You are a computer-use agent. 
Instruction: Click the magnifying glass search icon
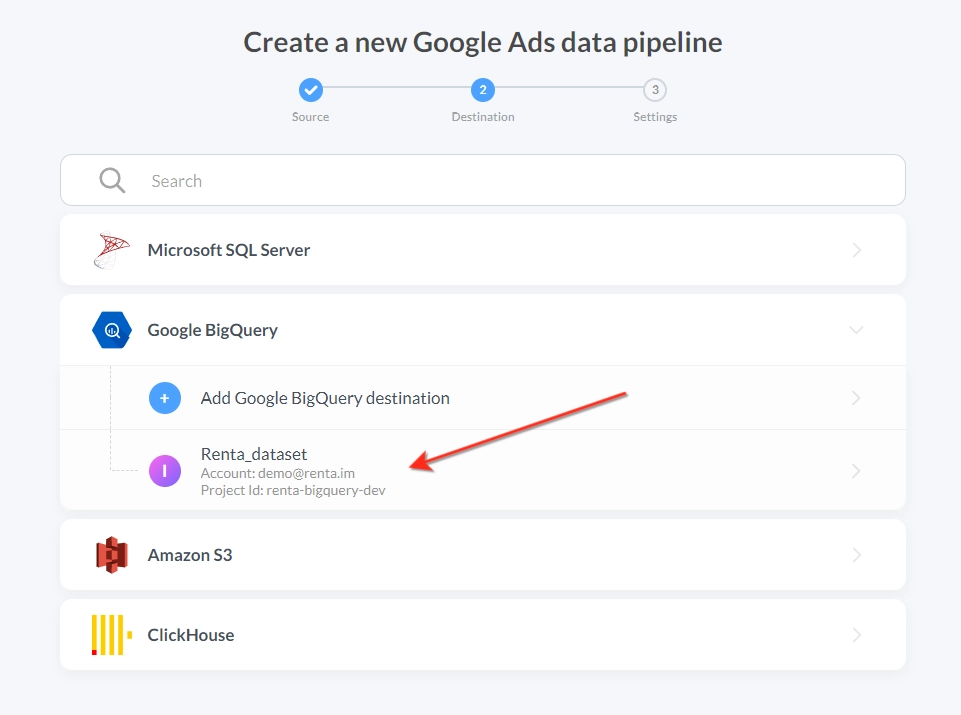[x=112, y=180]
